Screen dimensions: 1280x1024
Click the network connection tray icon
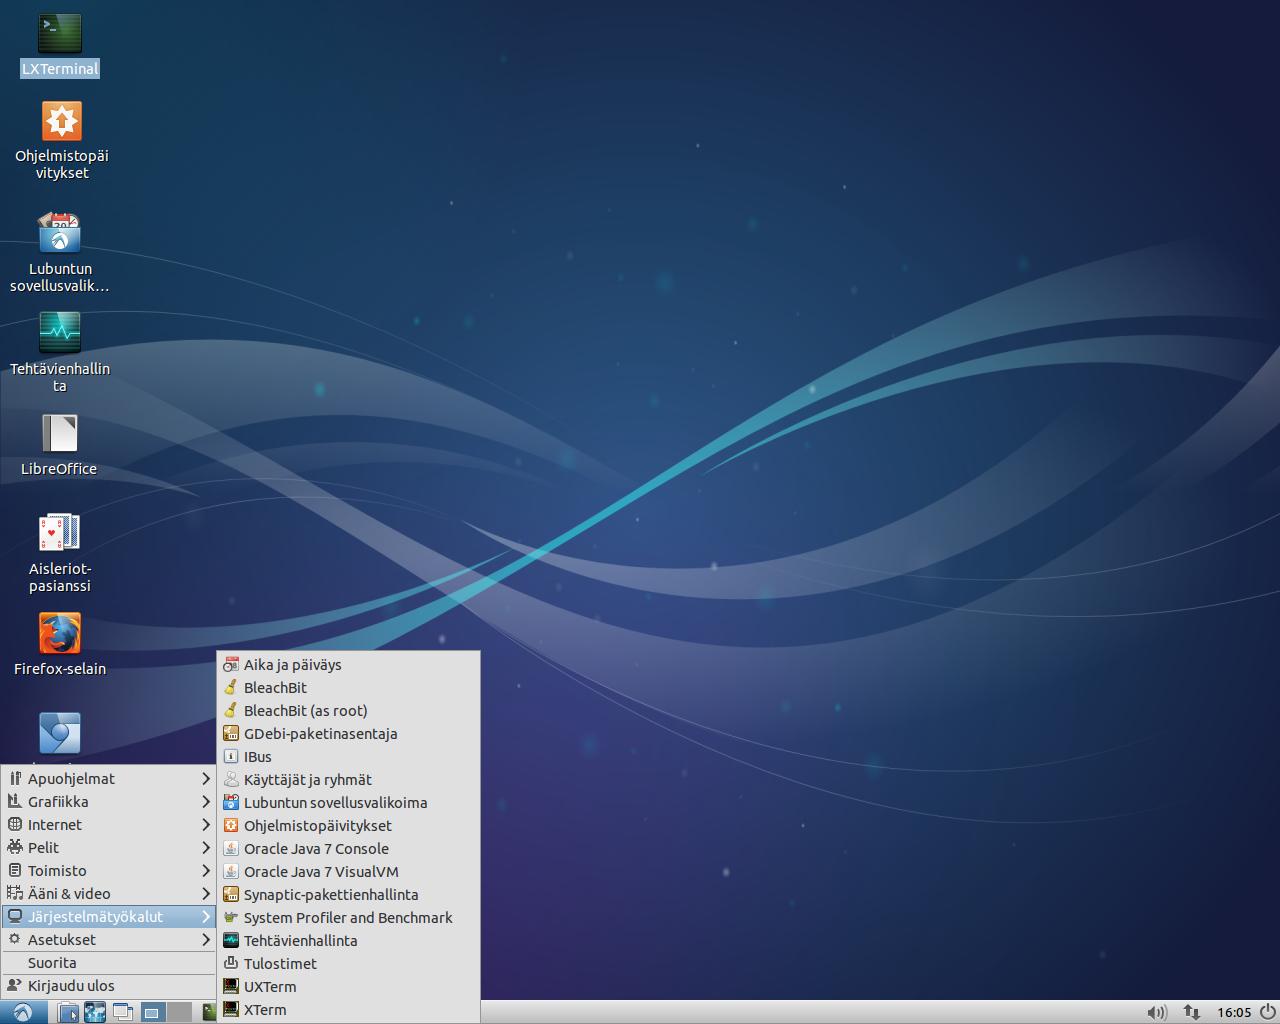pos(1191,1012)
